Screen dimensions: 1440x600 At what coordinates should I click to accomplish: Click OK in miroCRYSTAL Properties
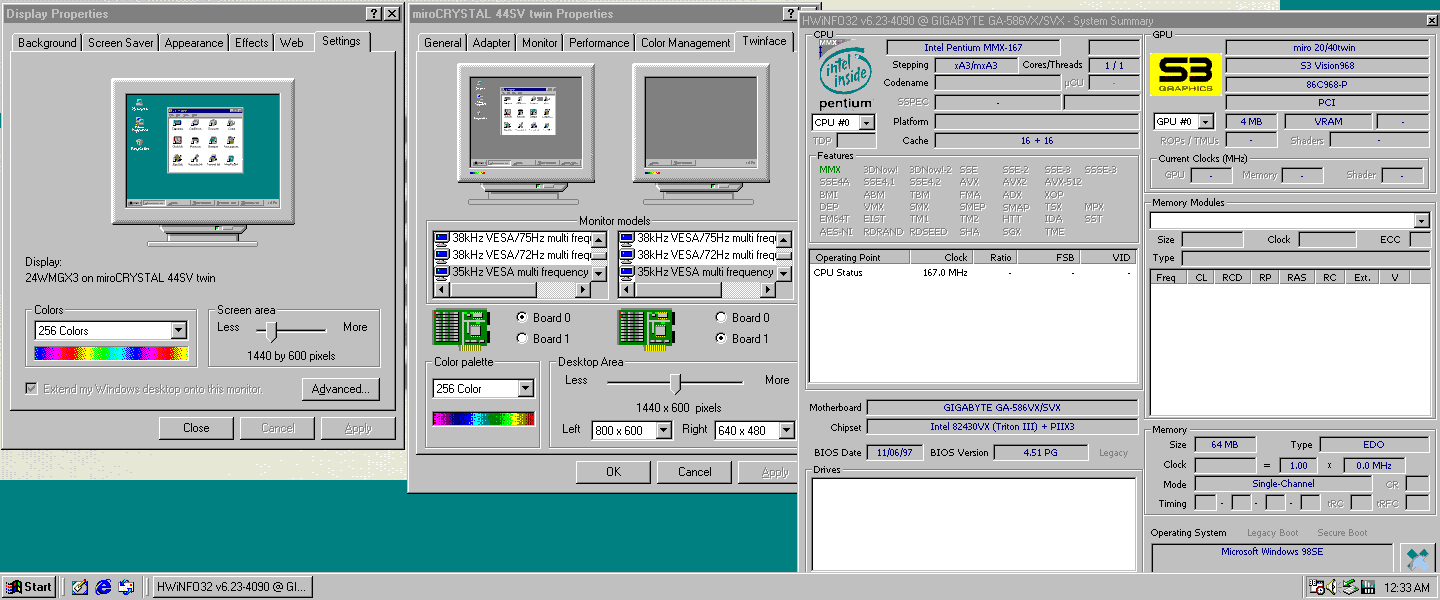613,472
